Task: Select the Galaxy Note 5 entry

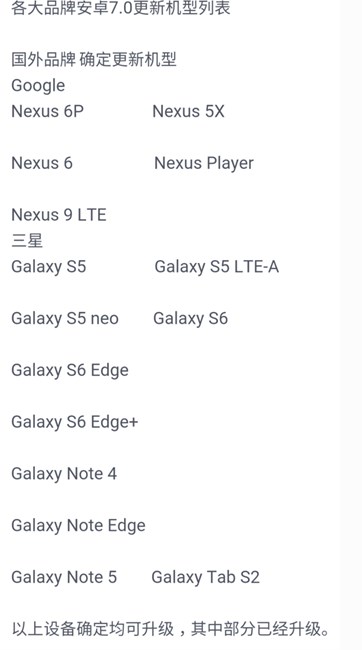Action: [x=64, y=577]
